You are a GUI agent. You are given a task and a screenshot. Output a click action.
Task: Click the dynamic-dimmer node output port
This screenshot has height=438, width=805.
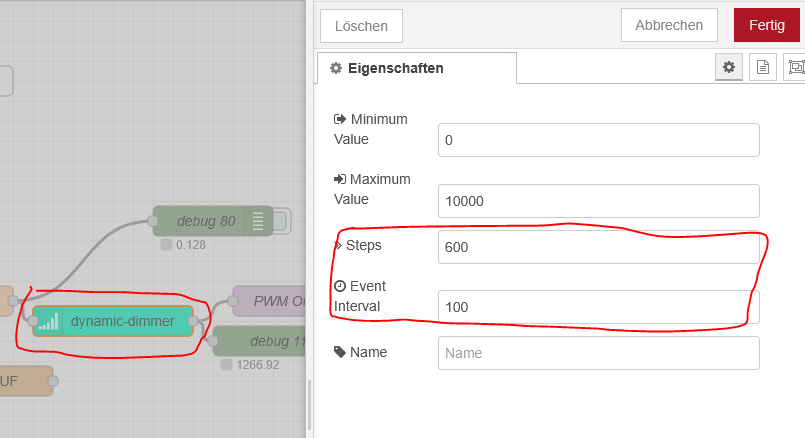pyautogui.click(x=194, y=321)
